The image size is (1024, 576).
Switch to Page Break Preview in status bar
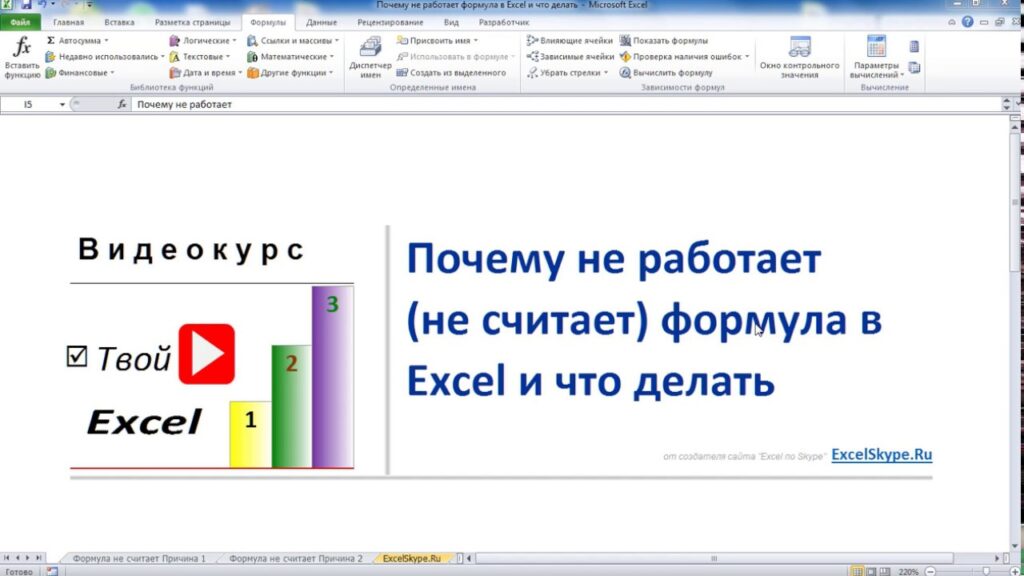point(885,571)
